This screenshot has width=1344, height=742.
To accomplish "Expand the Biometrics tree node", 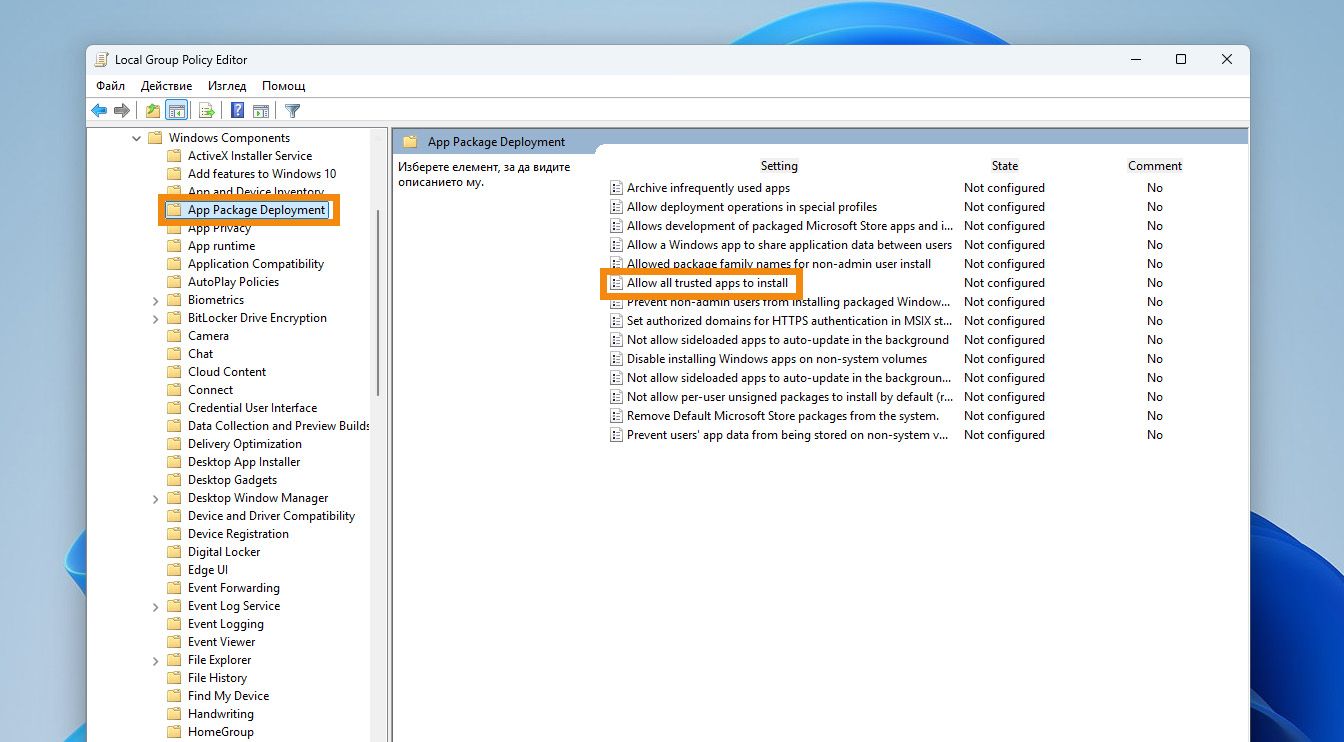I will coord(155,300).
